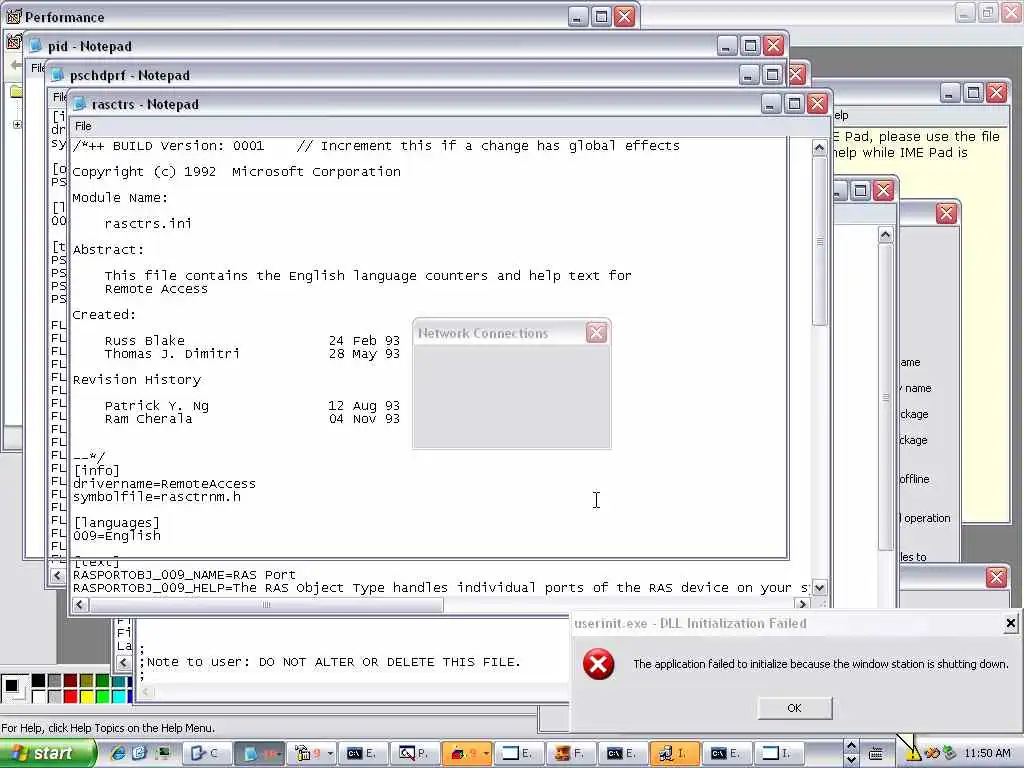Click 'Russ Blake' in the Notepad text
The image size is (1024, 768).
[144, 340]
